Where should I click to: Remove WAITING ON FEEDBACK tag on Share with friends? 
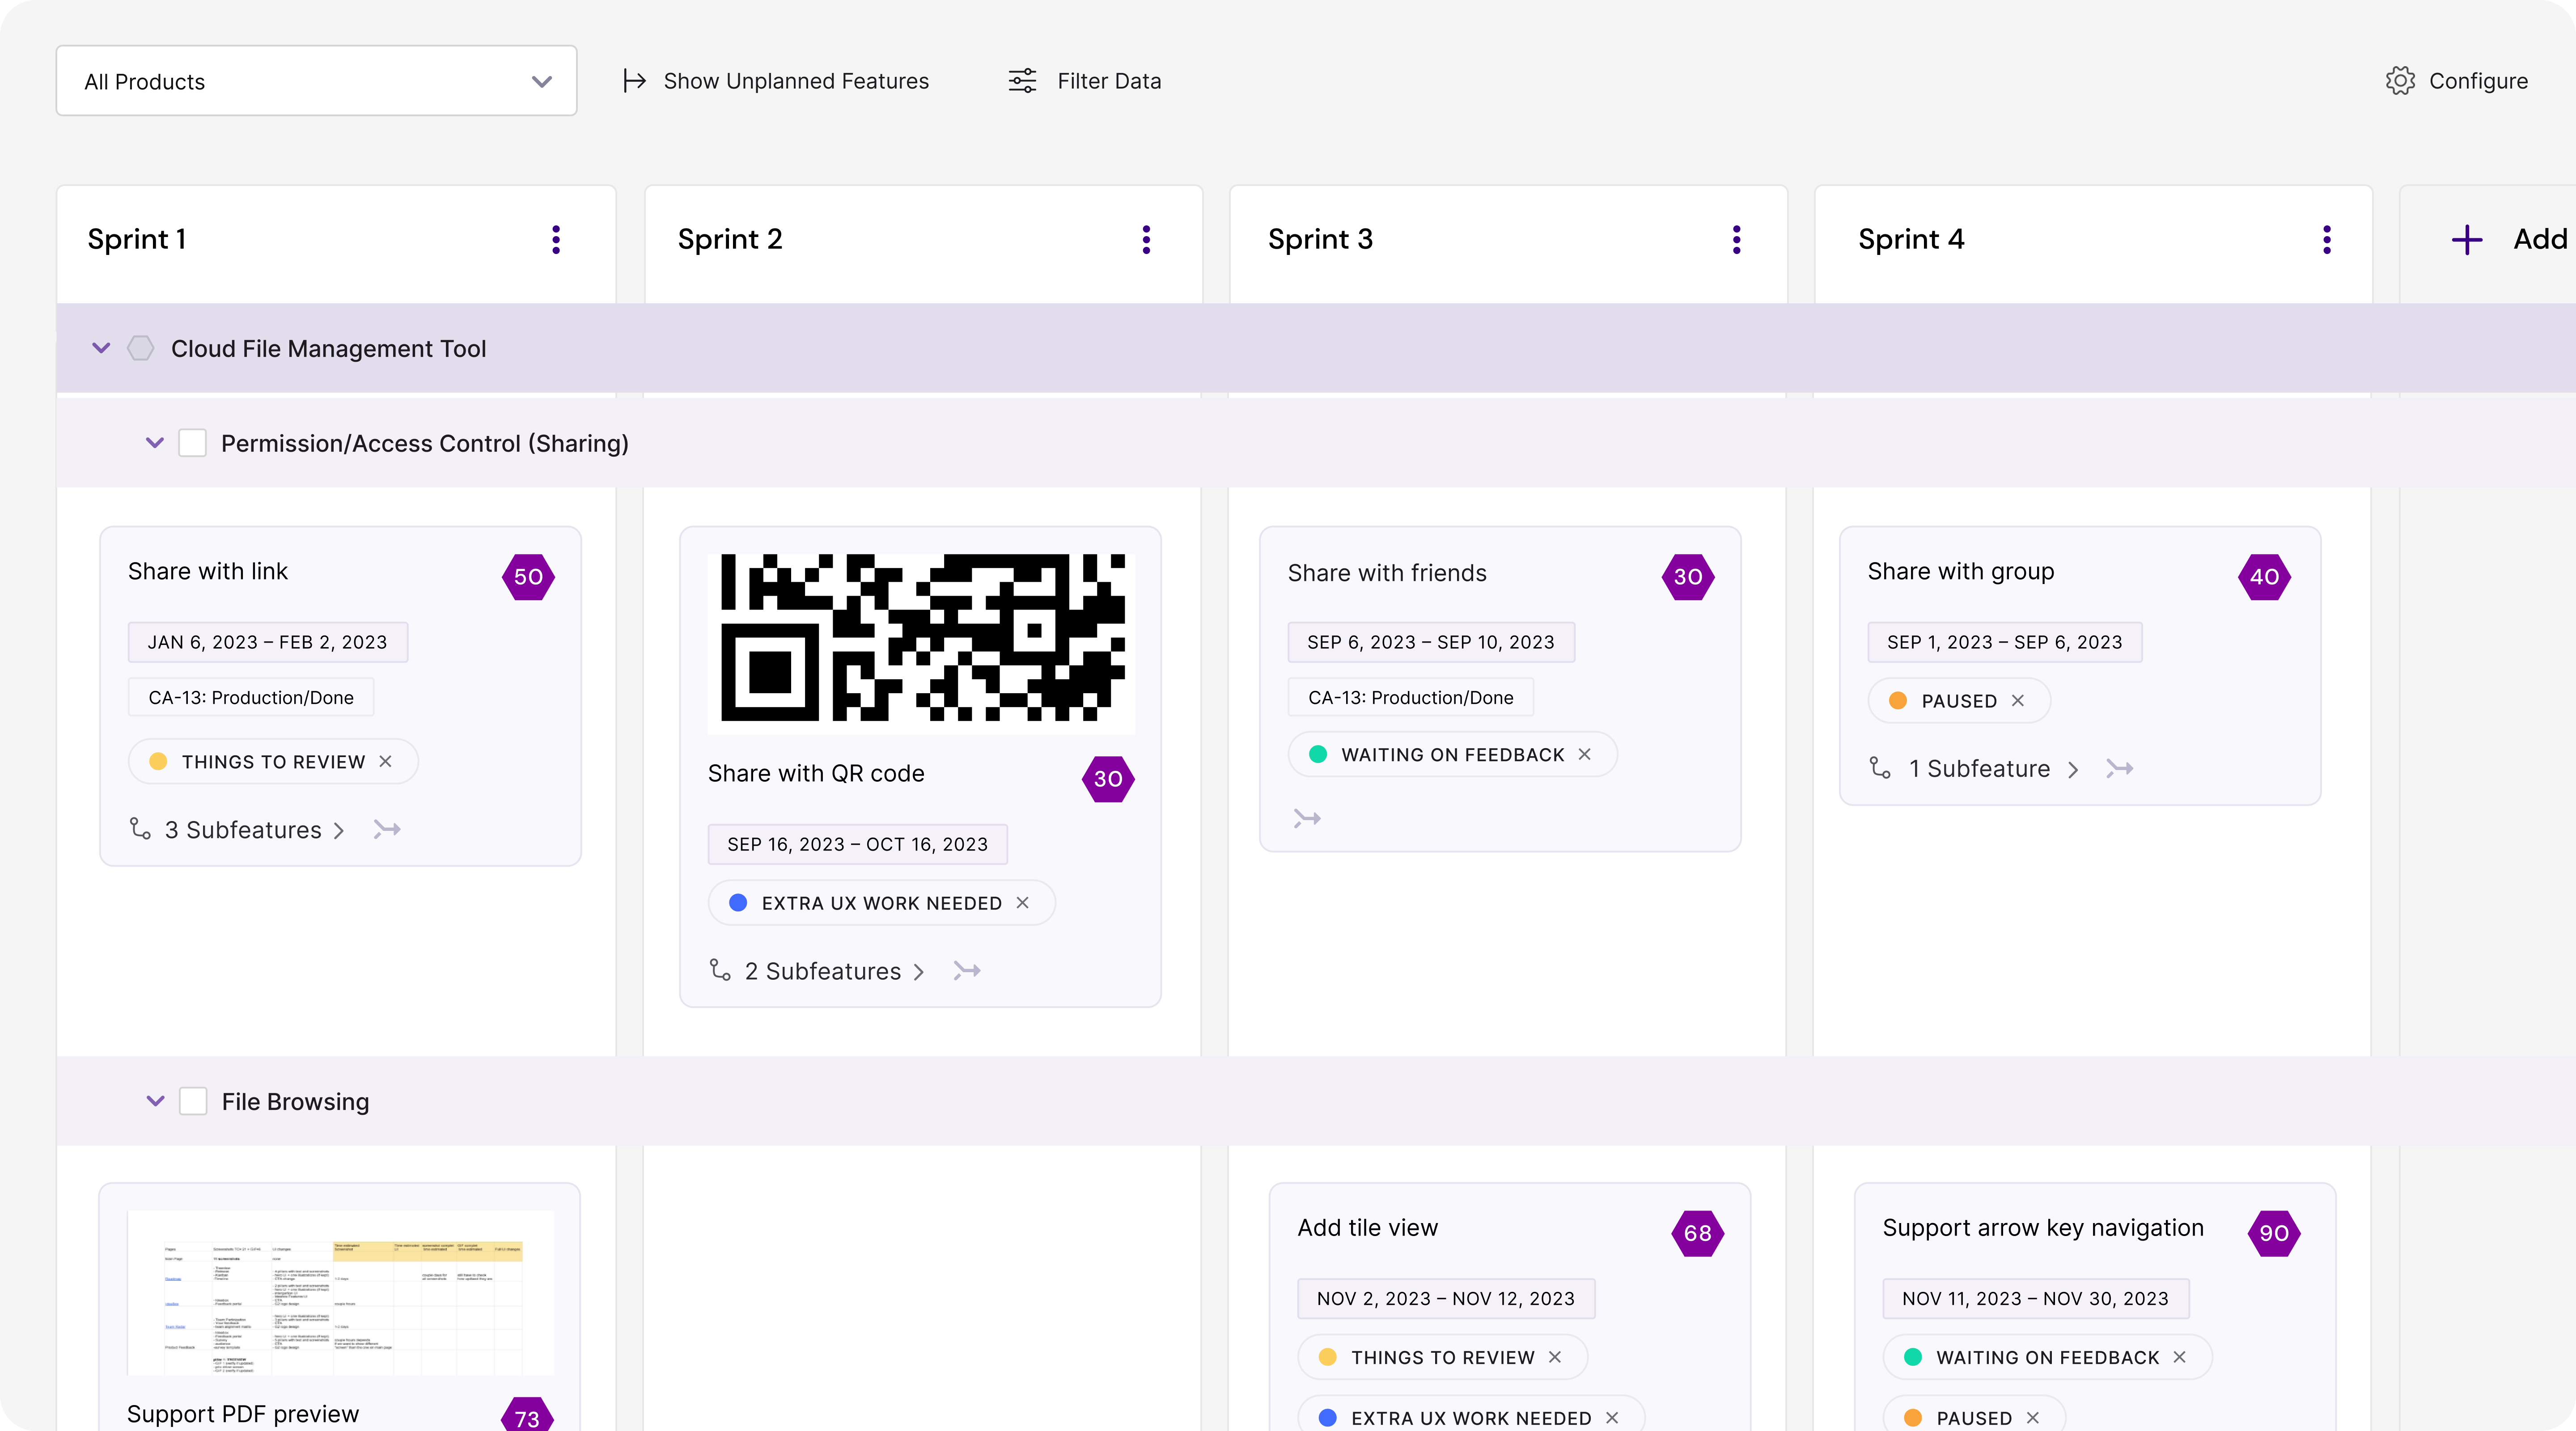click(1584, 755)
